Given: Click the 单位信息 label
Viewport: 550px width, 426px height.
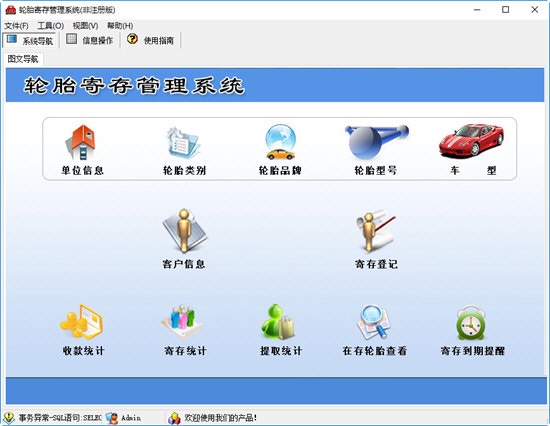Looking at the screenshot, I should pos(82,171).
